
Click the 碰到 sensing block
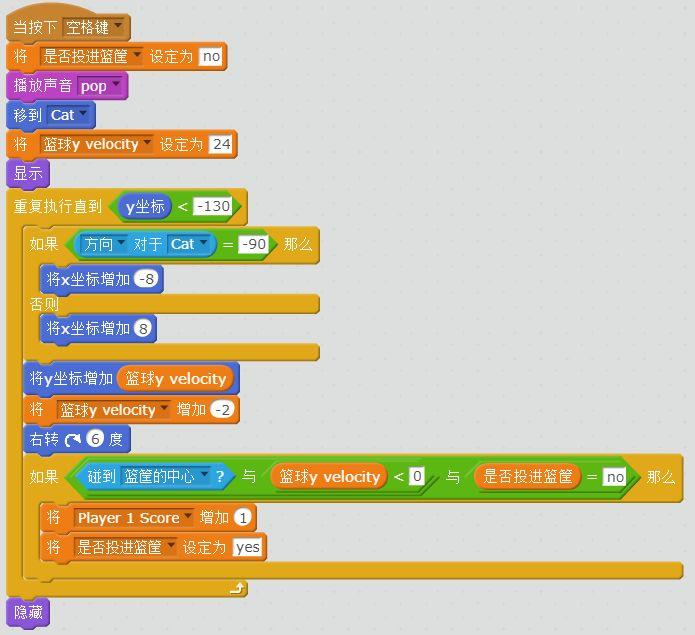click(155, 476)
